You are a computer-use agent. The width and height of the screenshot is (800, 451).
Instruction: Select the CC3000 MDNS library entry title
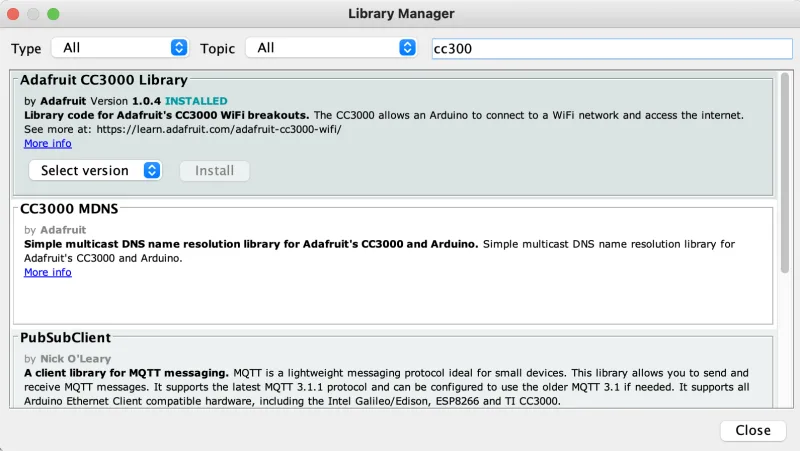click(x=69, y=209)
